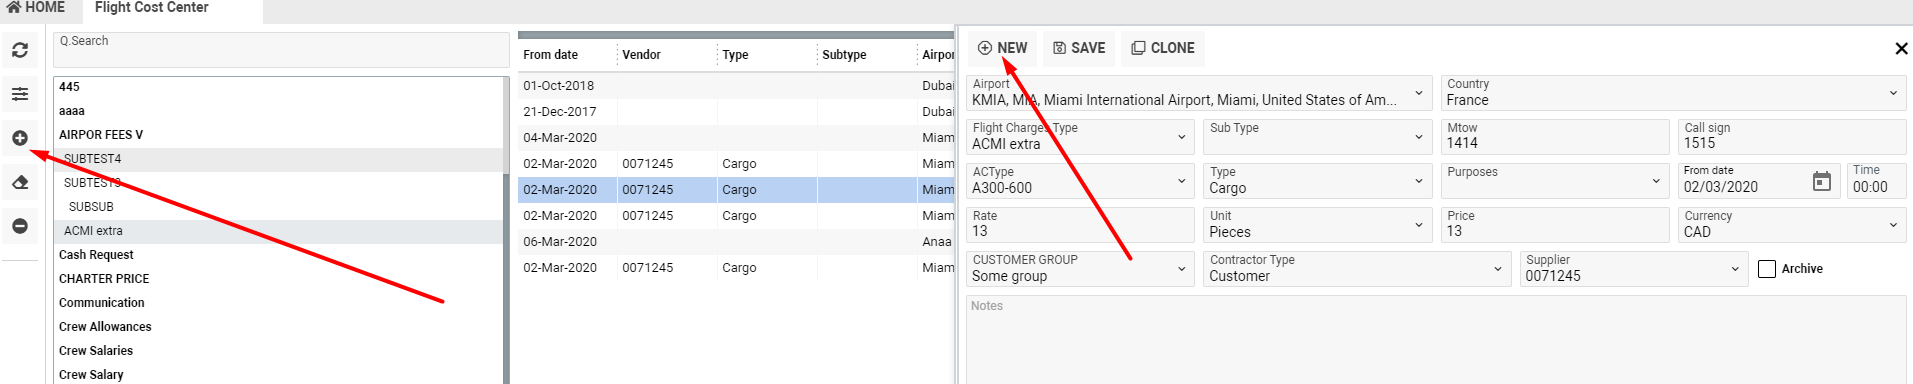Clone the current record

(x=1163, y=48)
